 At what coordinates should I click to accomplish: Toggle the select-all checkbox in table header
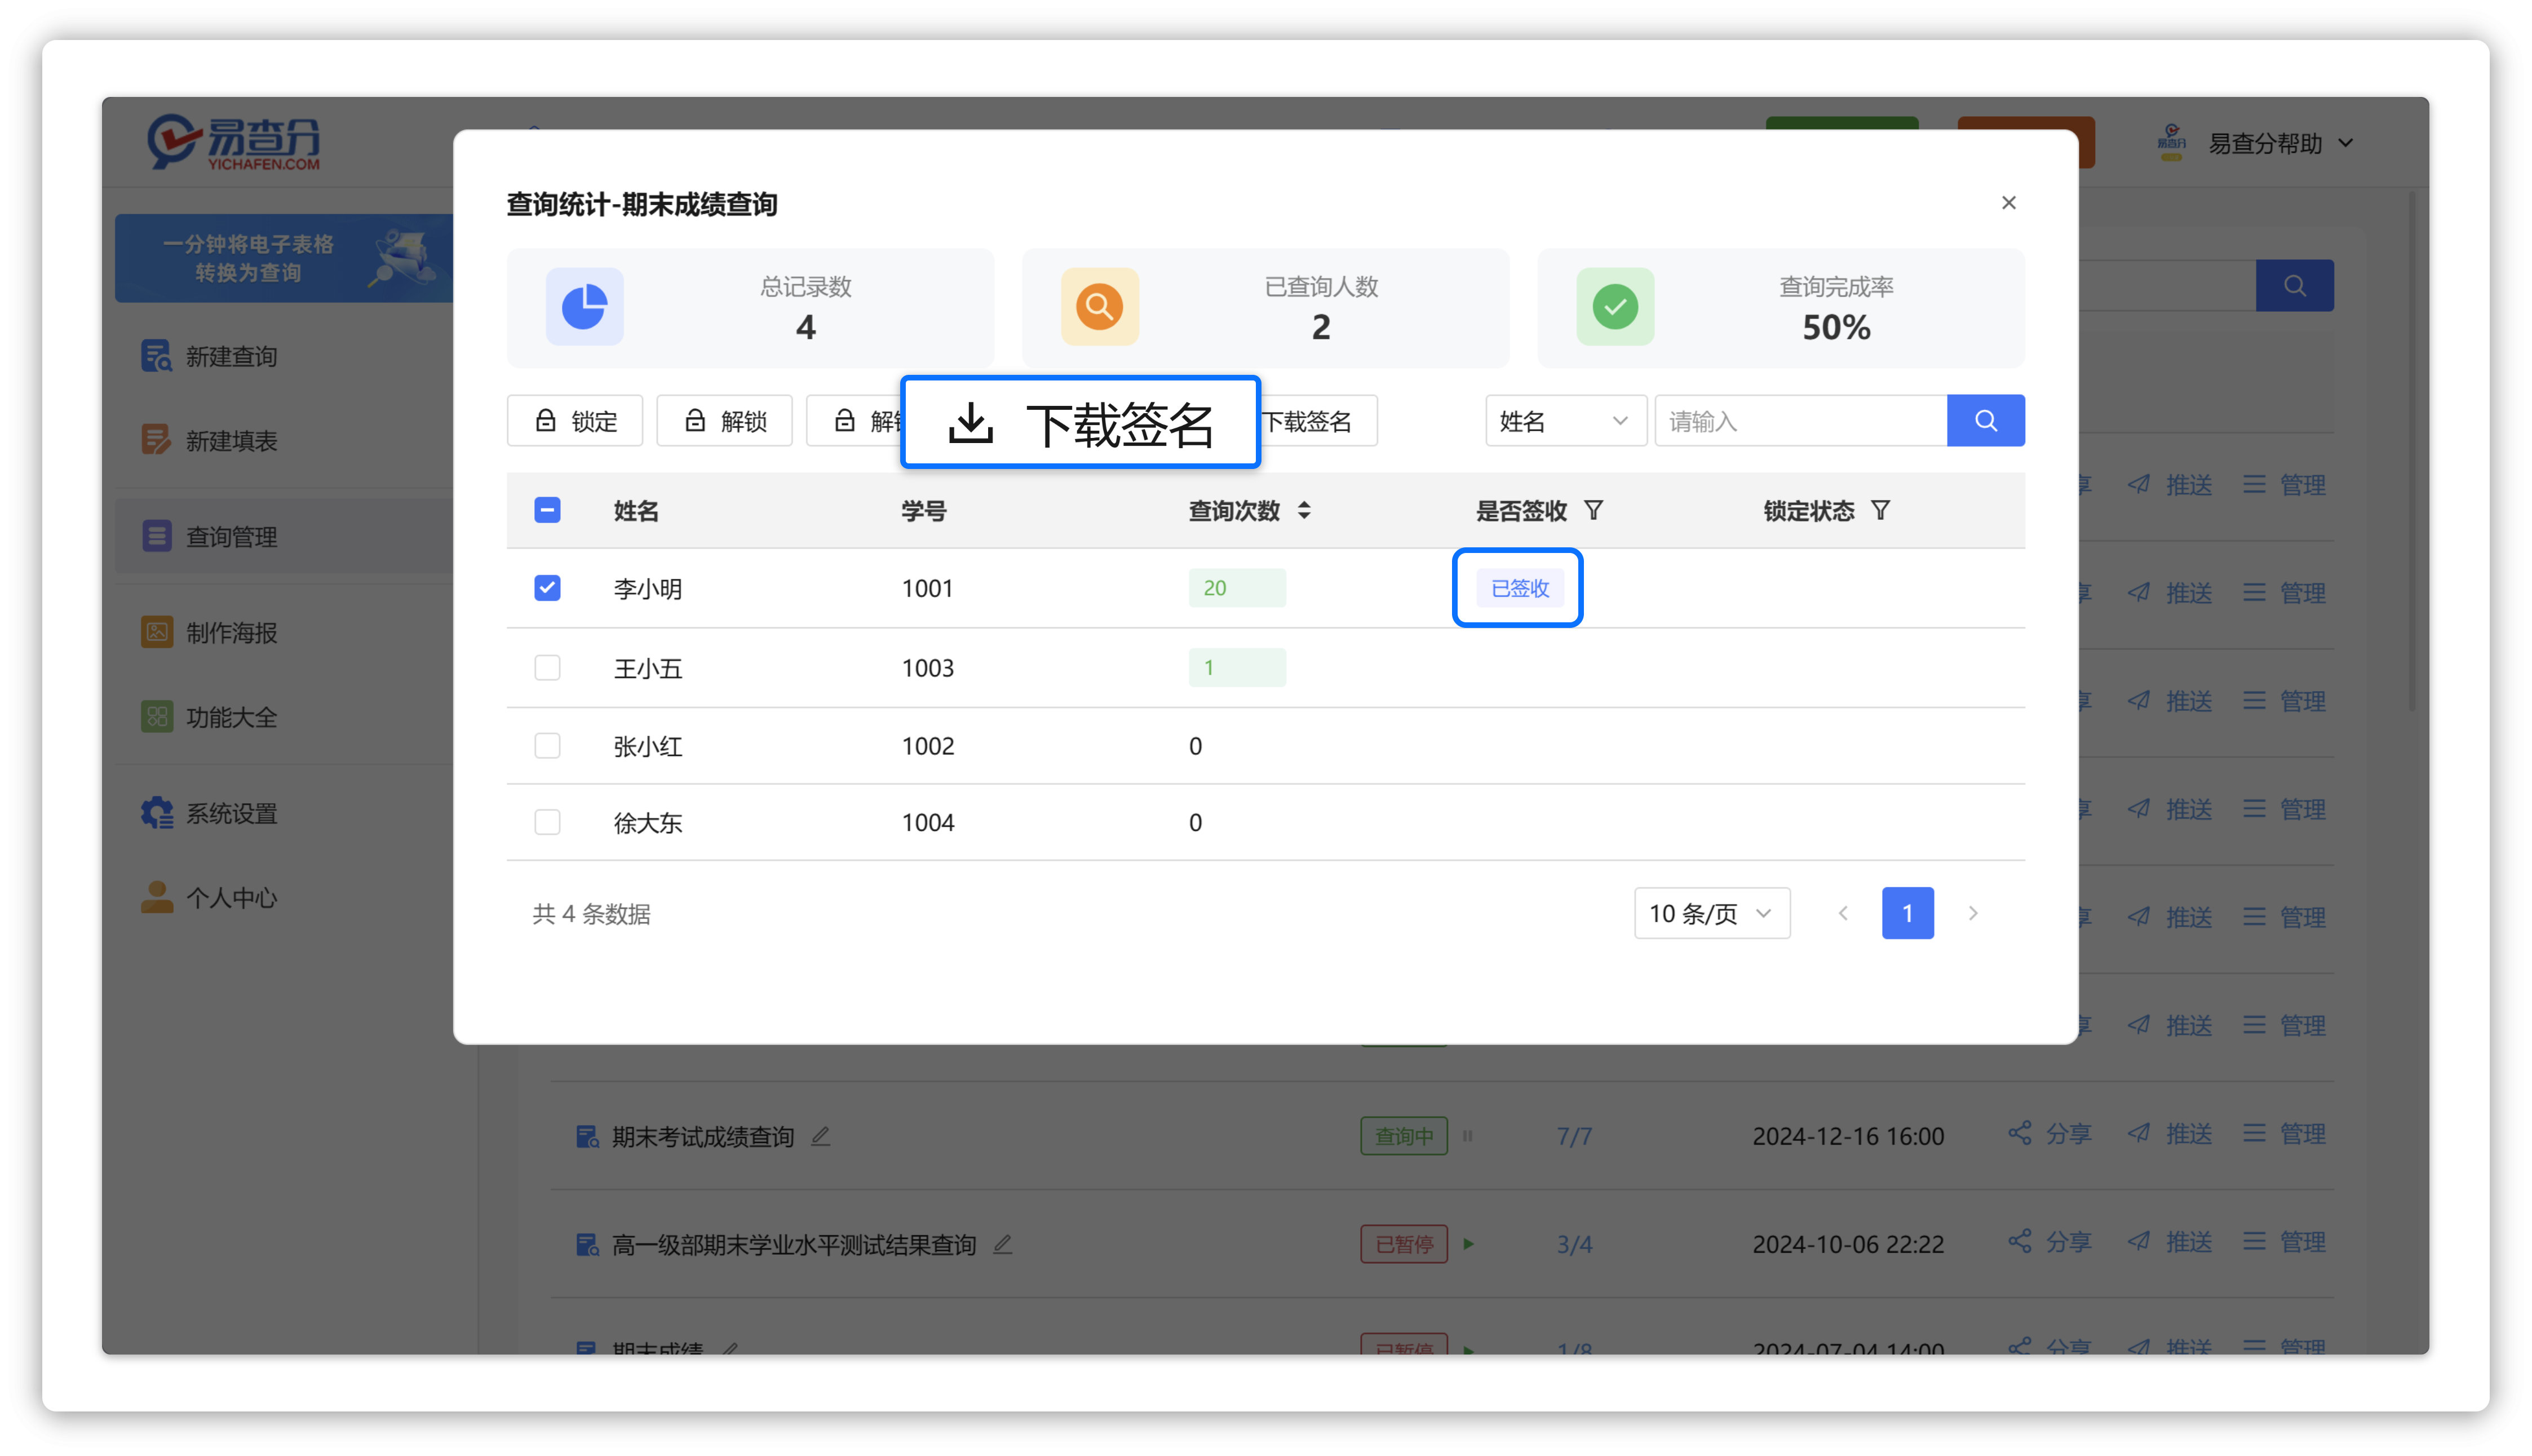[x=547, y=510]
